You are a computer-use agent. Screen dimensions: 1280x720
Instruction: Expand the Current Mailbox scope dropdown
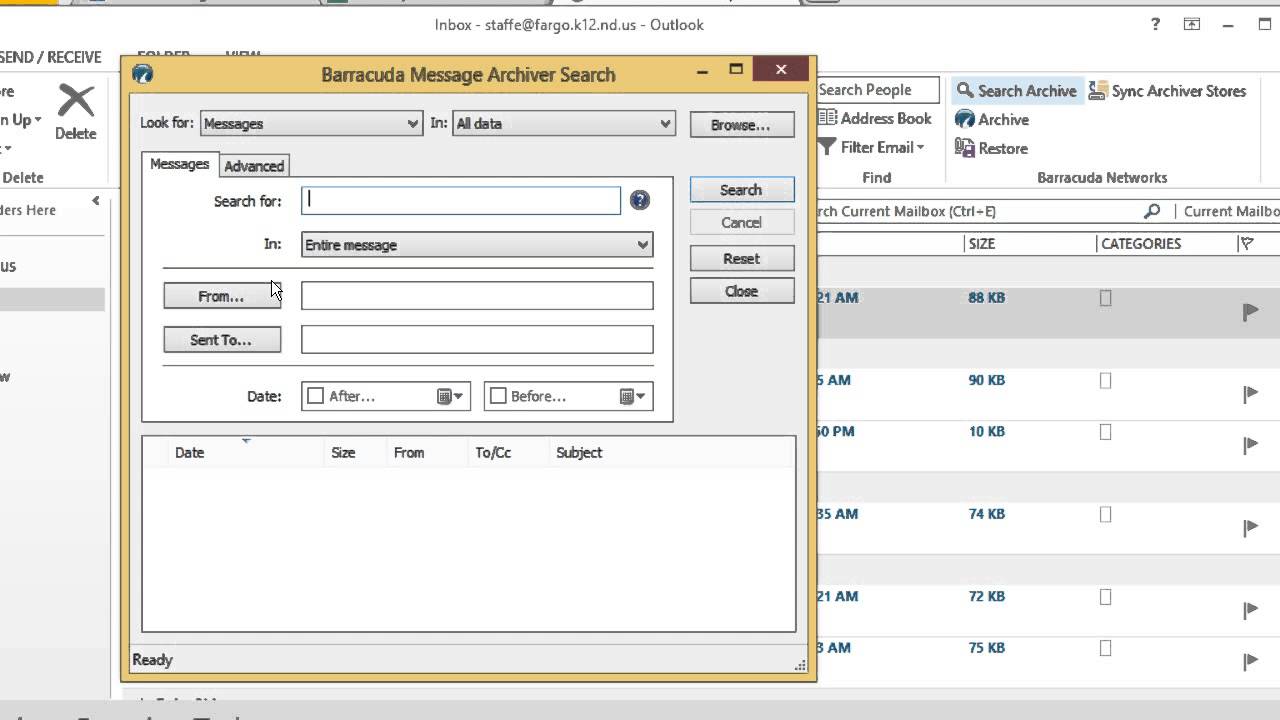(x=1229, y=211)
